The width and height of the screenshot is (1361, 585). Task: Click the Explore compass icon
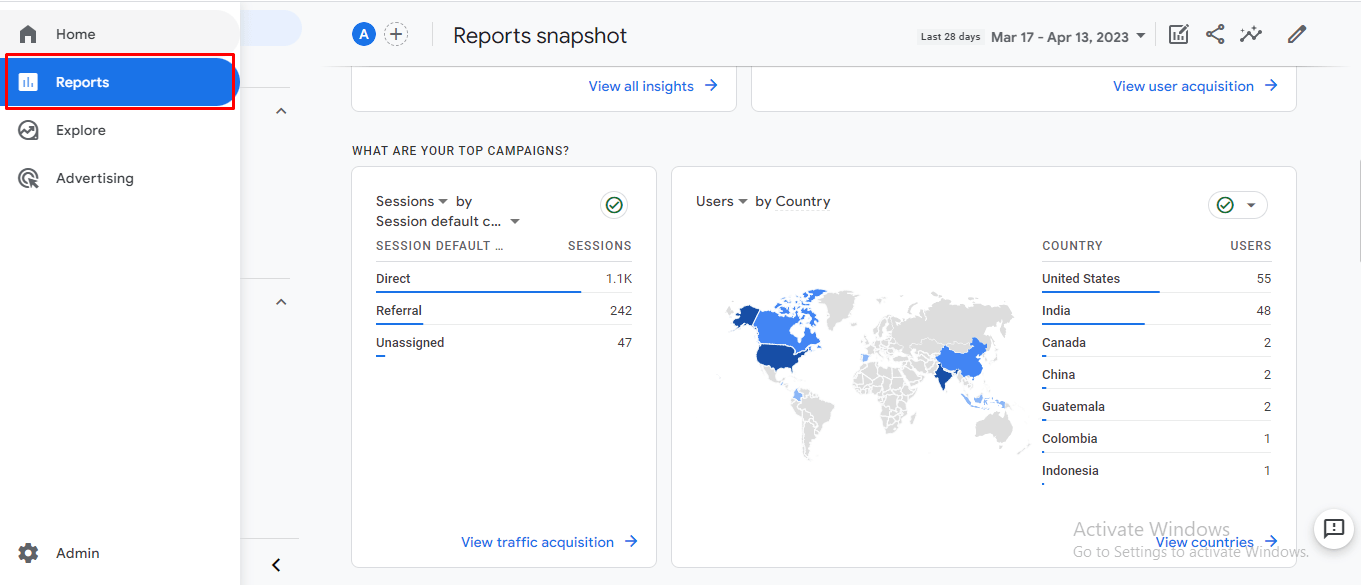[x=28, y=130]
